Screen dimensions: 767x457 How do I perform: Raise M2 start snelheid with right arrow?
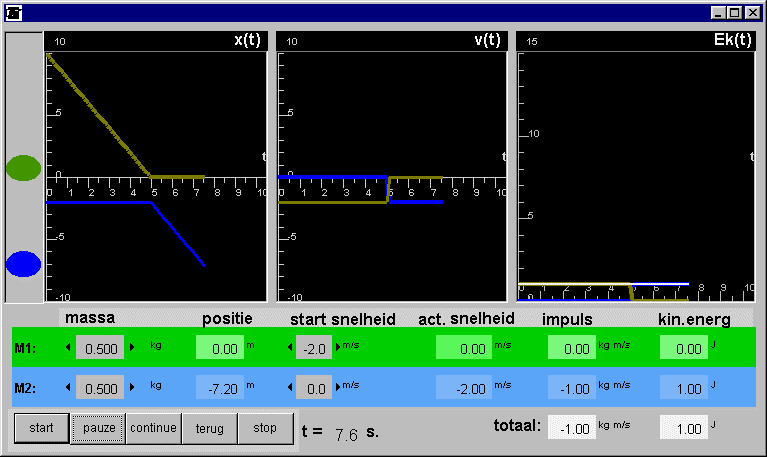(338, 387)
